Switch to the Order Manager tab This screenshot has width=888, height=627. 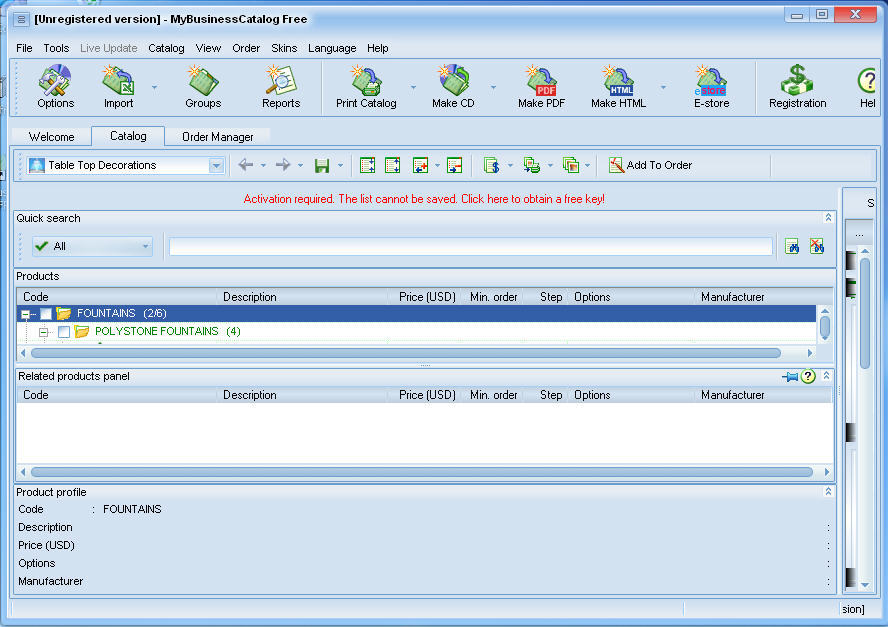(x=217, y=137)
